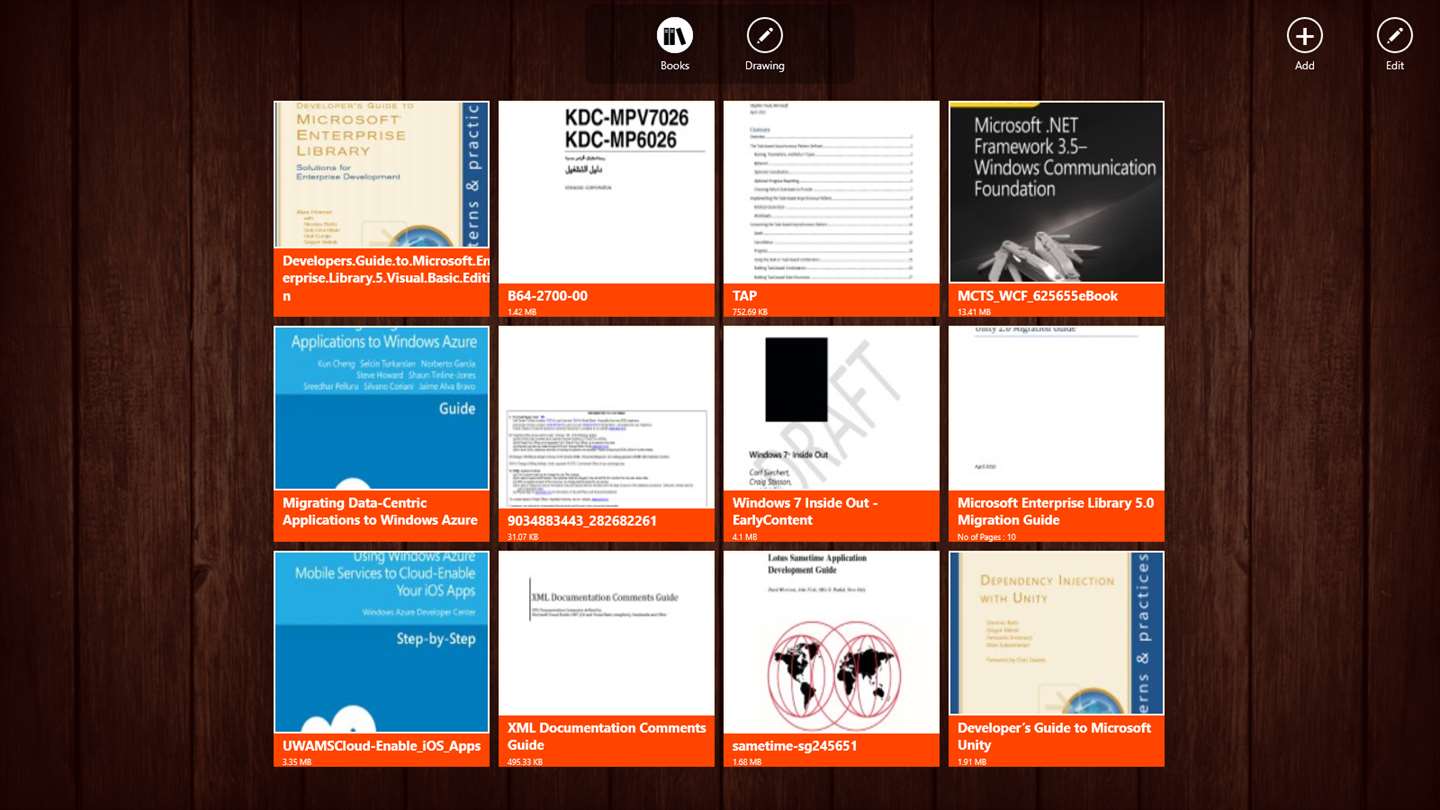Open Migrating Data-Centric Applications to Windows Azure
Viewport: 1440px width, 810px height.
(x=382, y=434)
